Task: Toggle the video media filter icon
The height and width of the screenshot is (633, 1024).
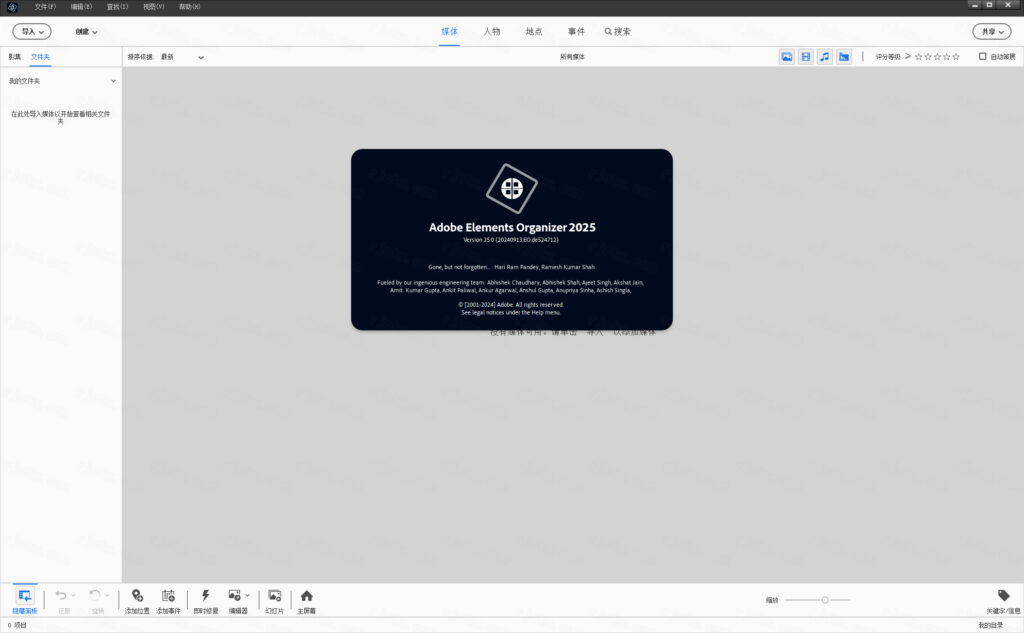Action: pos(806,57)
